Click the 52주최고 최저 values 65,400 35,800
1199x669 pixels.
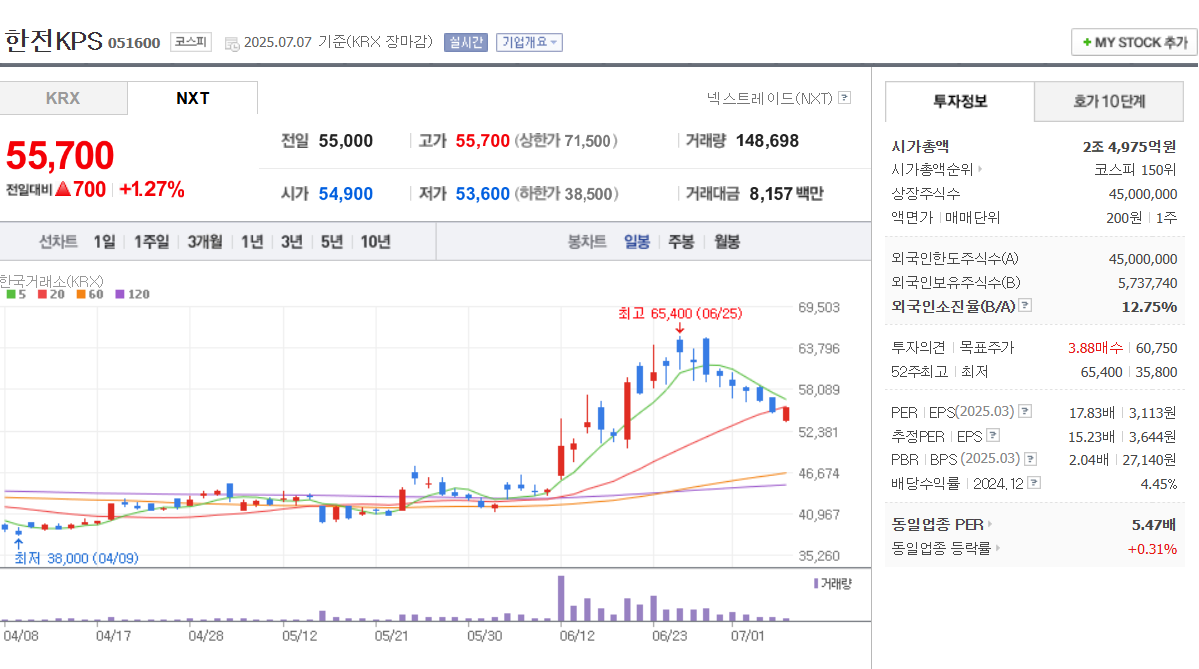coord(1129,372)
